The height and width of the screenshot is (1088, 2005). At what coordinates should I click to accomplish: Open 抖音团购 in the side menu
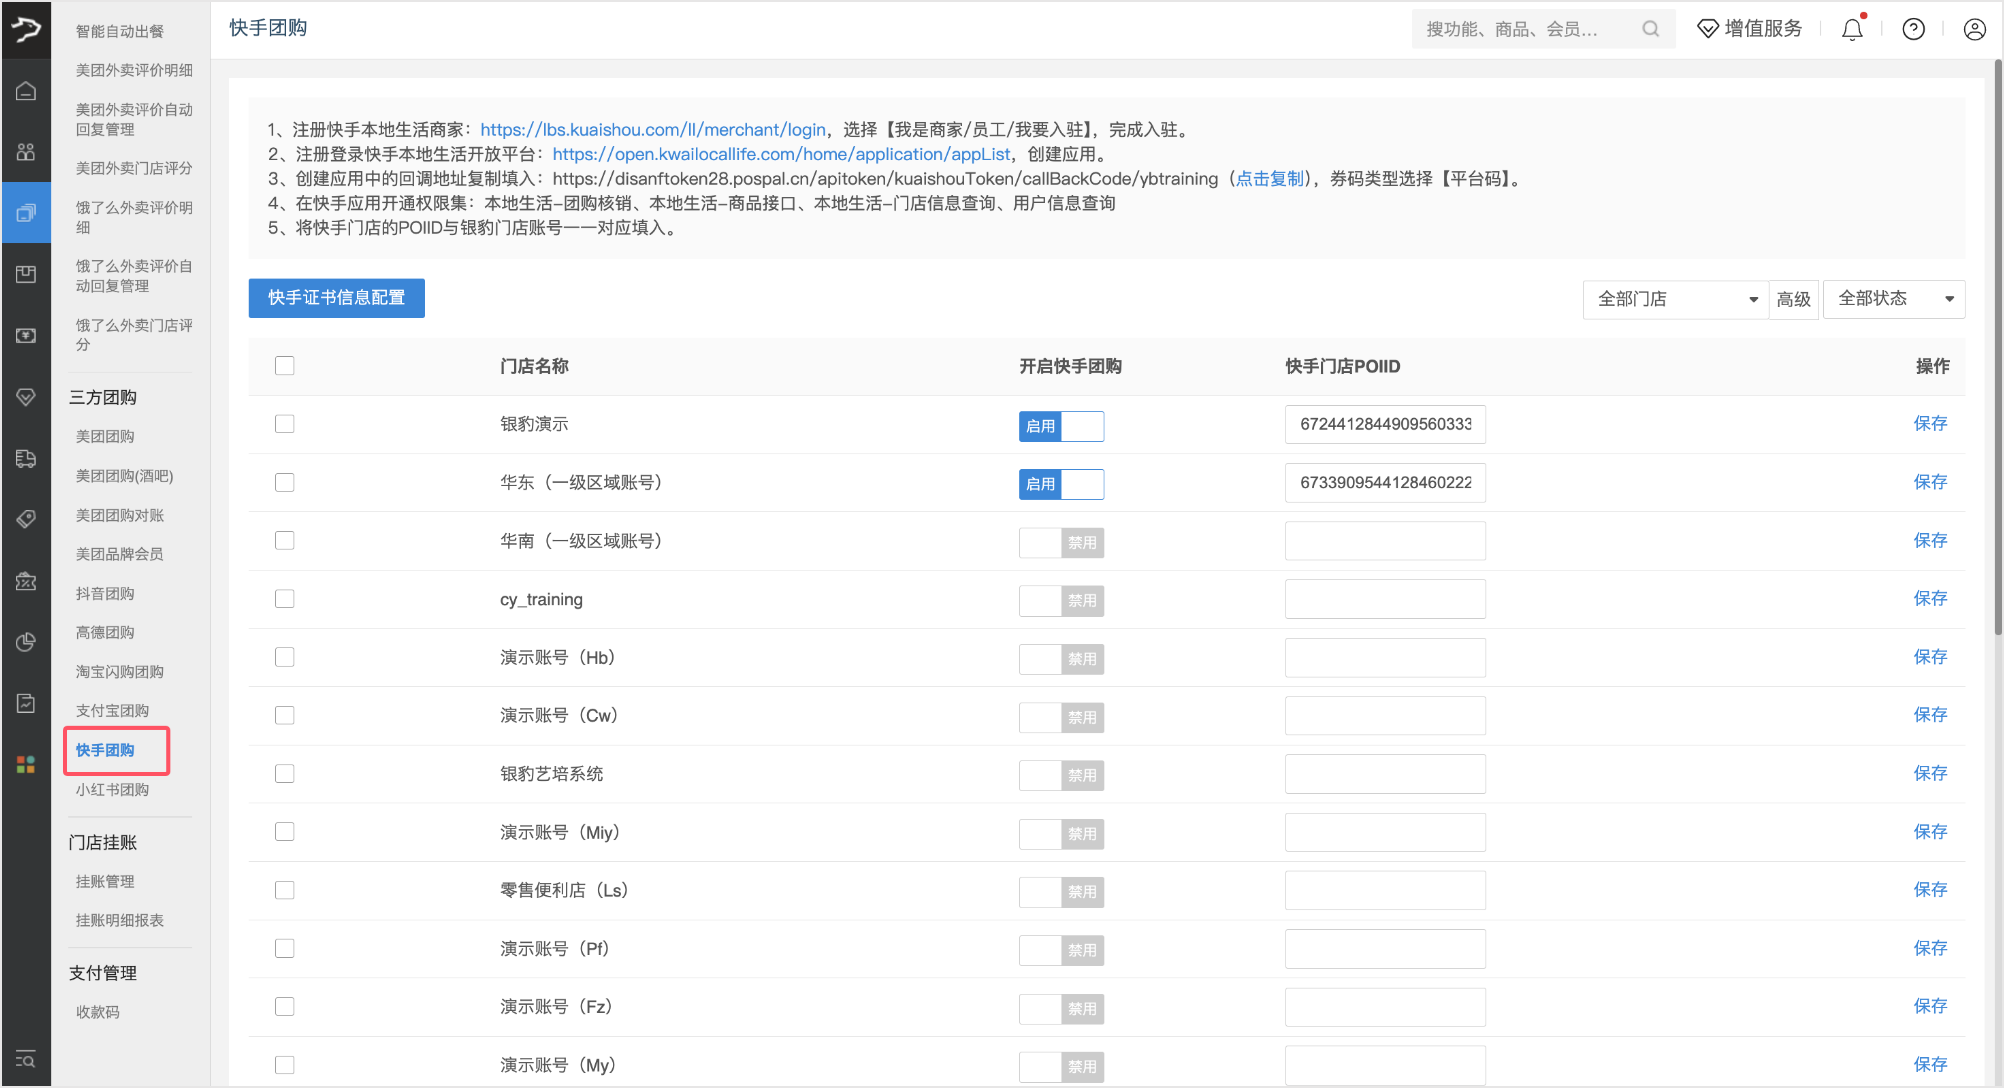[x=105, y=593]
